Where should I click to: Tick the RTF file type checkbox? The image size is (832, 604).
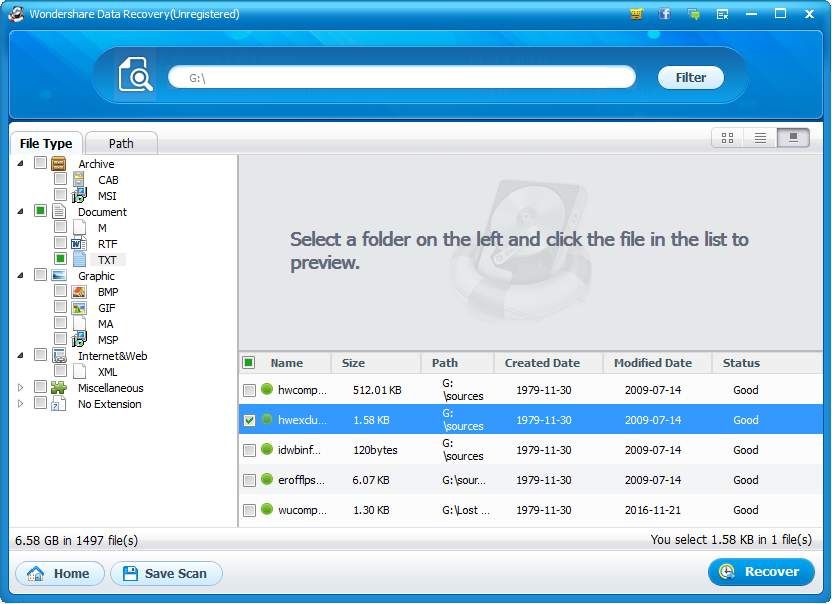pos(61,243)
